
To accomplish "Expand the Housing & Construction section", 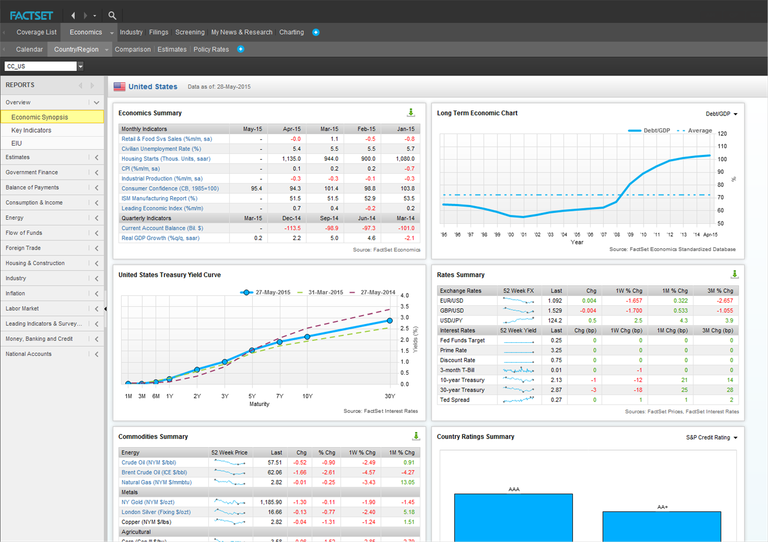I will [96, 263].
